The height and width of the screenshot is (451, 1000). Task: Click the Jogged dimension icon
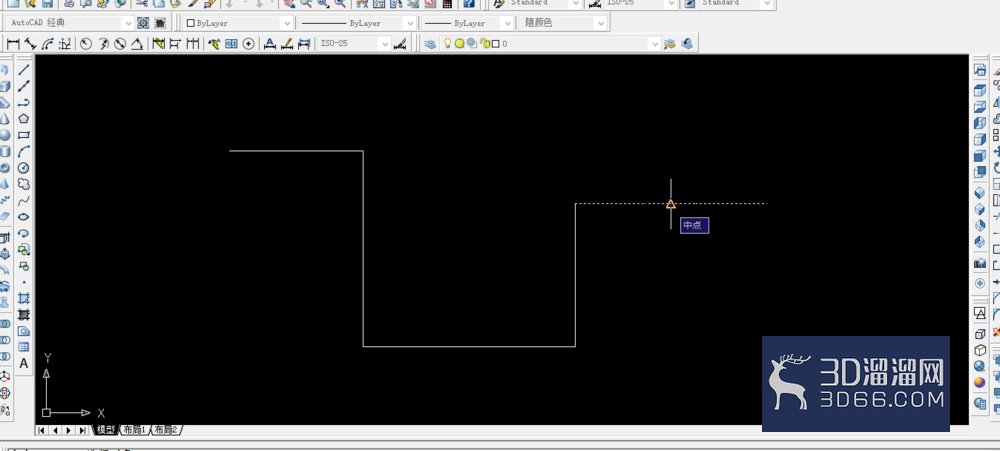tap(103, 44)
